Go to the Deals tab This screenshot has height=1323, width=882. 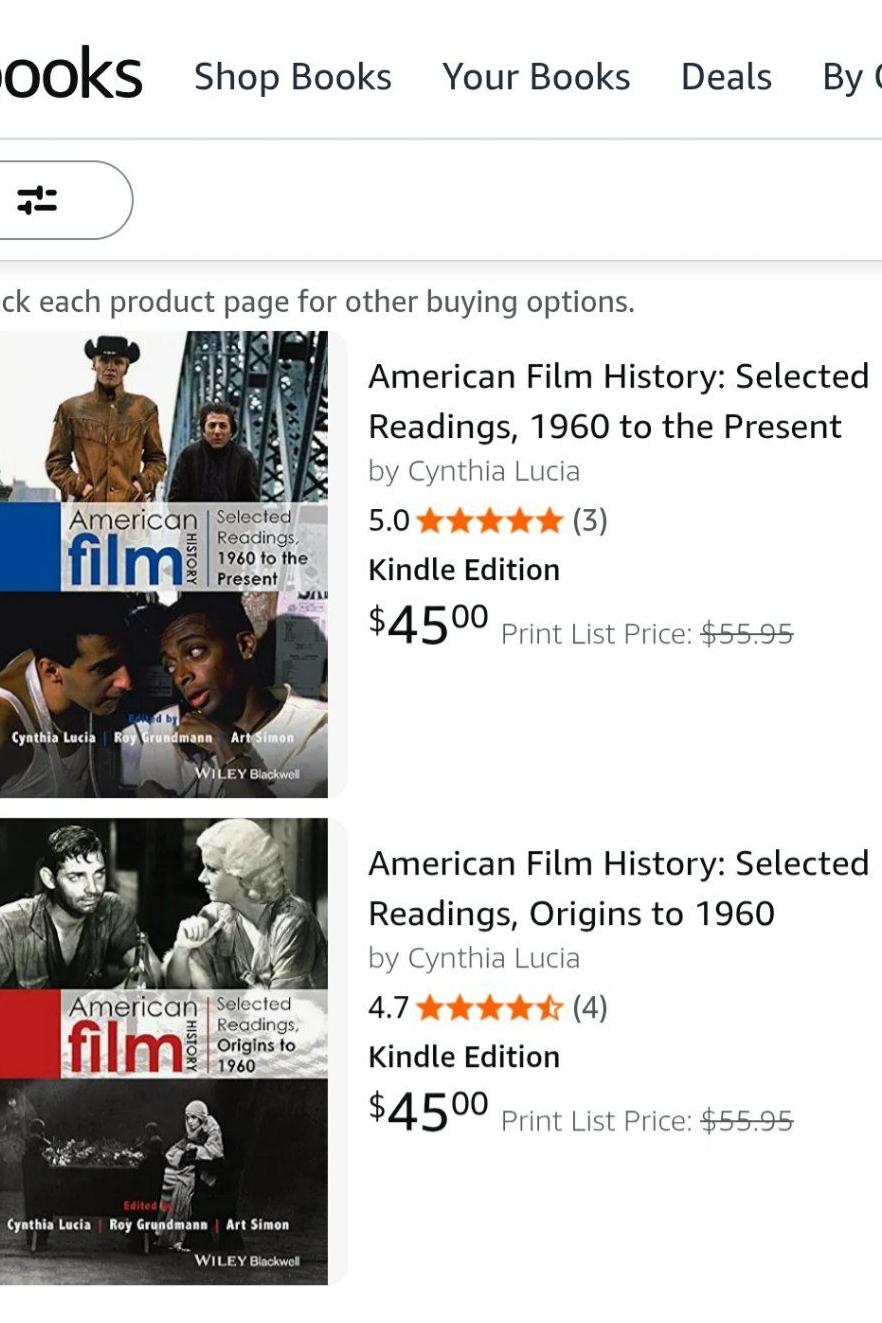(726, 77)
